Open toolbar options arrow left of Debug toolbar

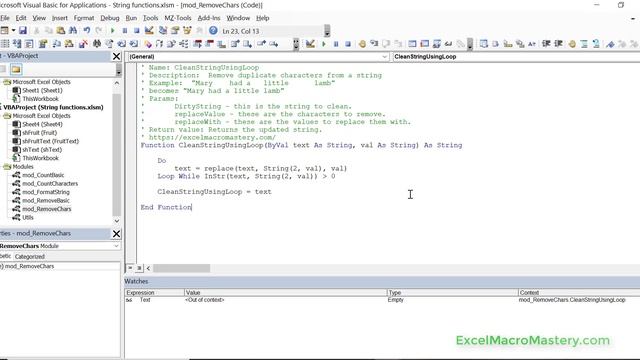tap(296, 44)
